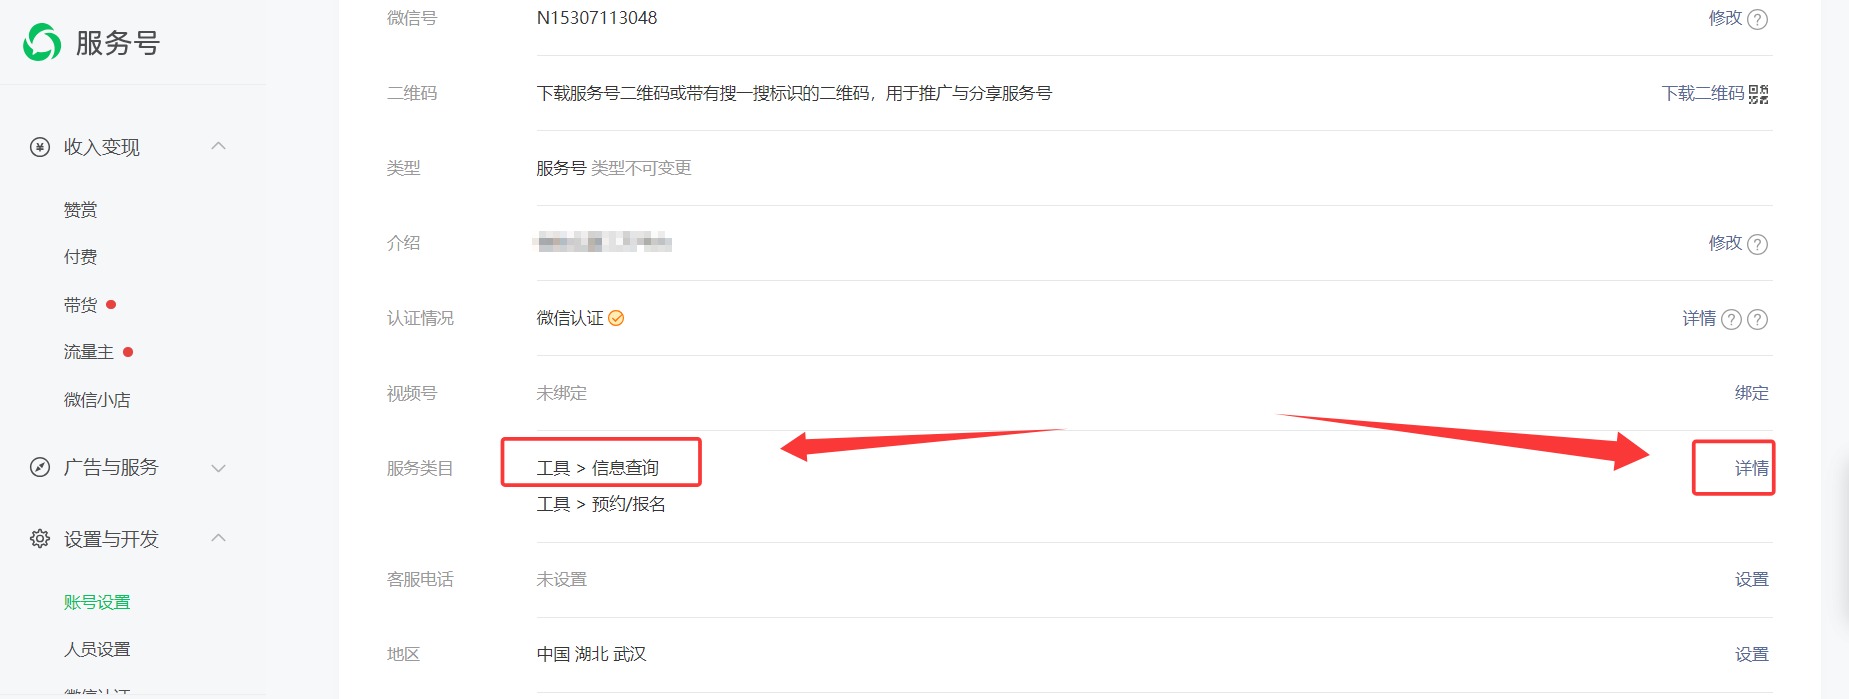1849x699 pixels.
Task: Click 下载二维码 link
Action: pos(1703,93)
